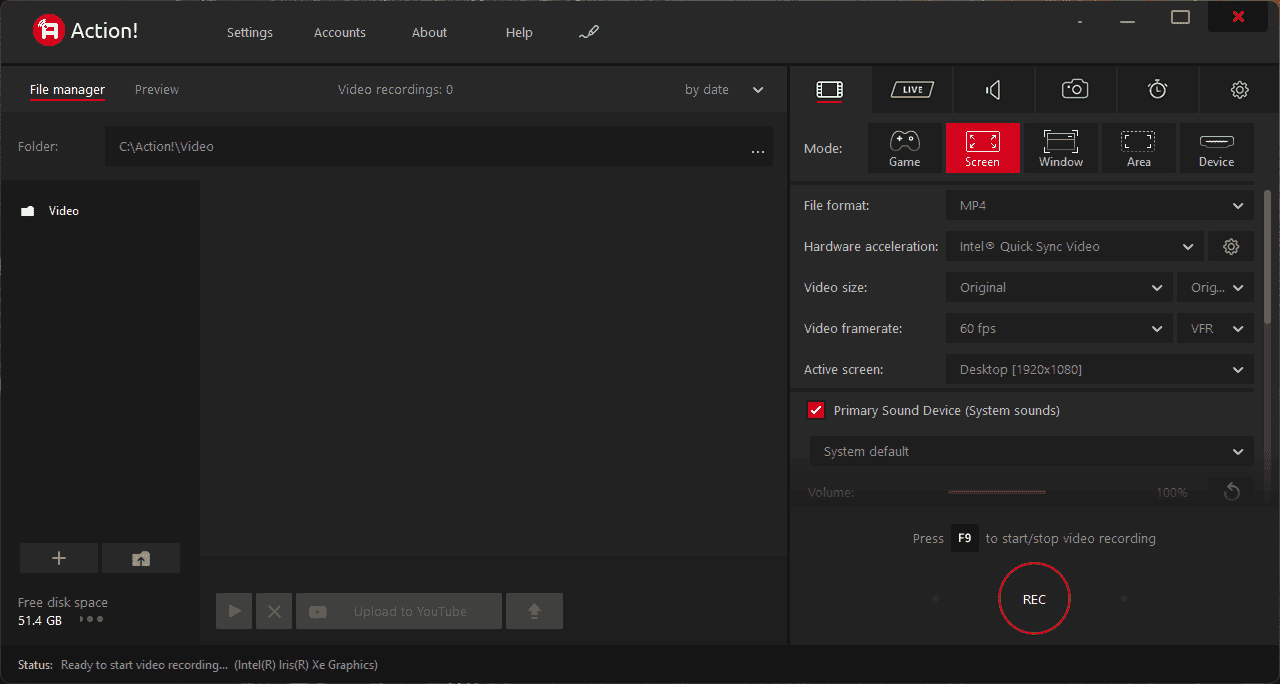The image size is (1280, 684).
Task: Open the screenshots camera tab
Action: pos(1075,89)
